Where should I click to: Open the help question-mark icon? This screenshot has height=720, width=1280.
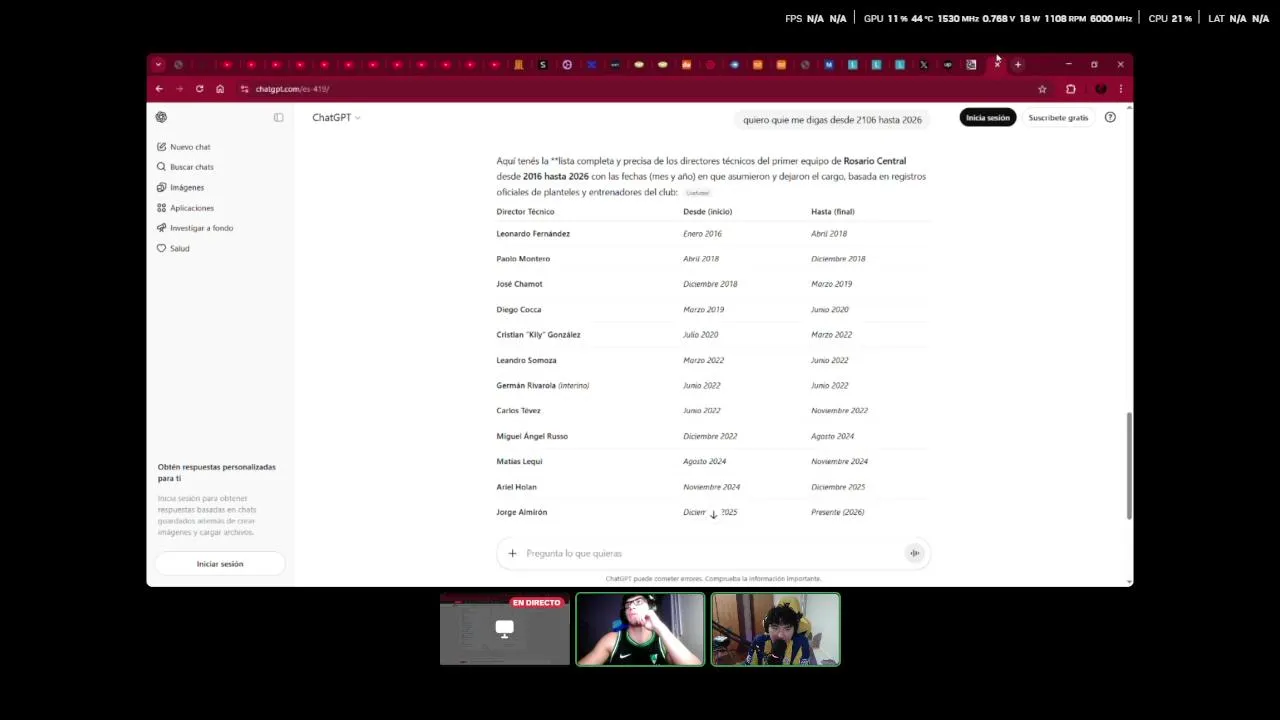pyautogui.click(x=1110, y=117)
